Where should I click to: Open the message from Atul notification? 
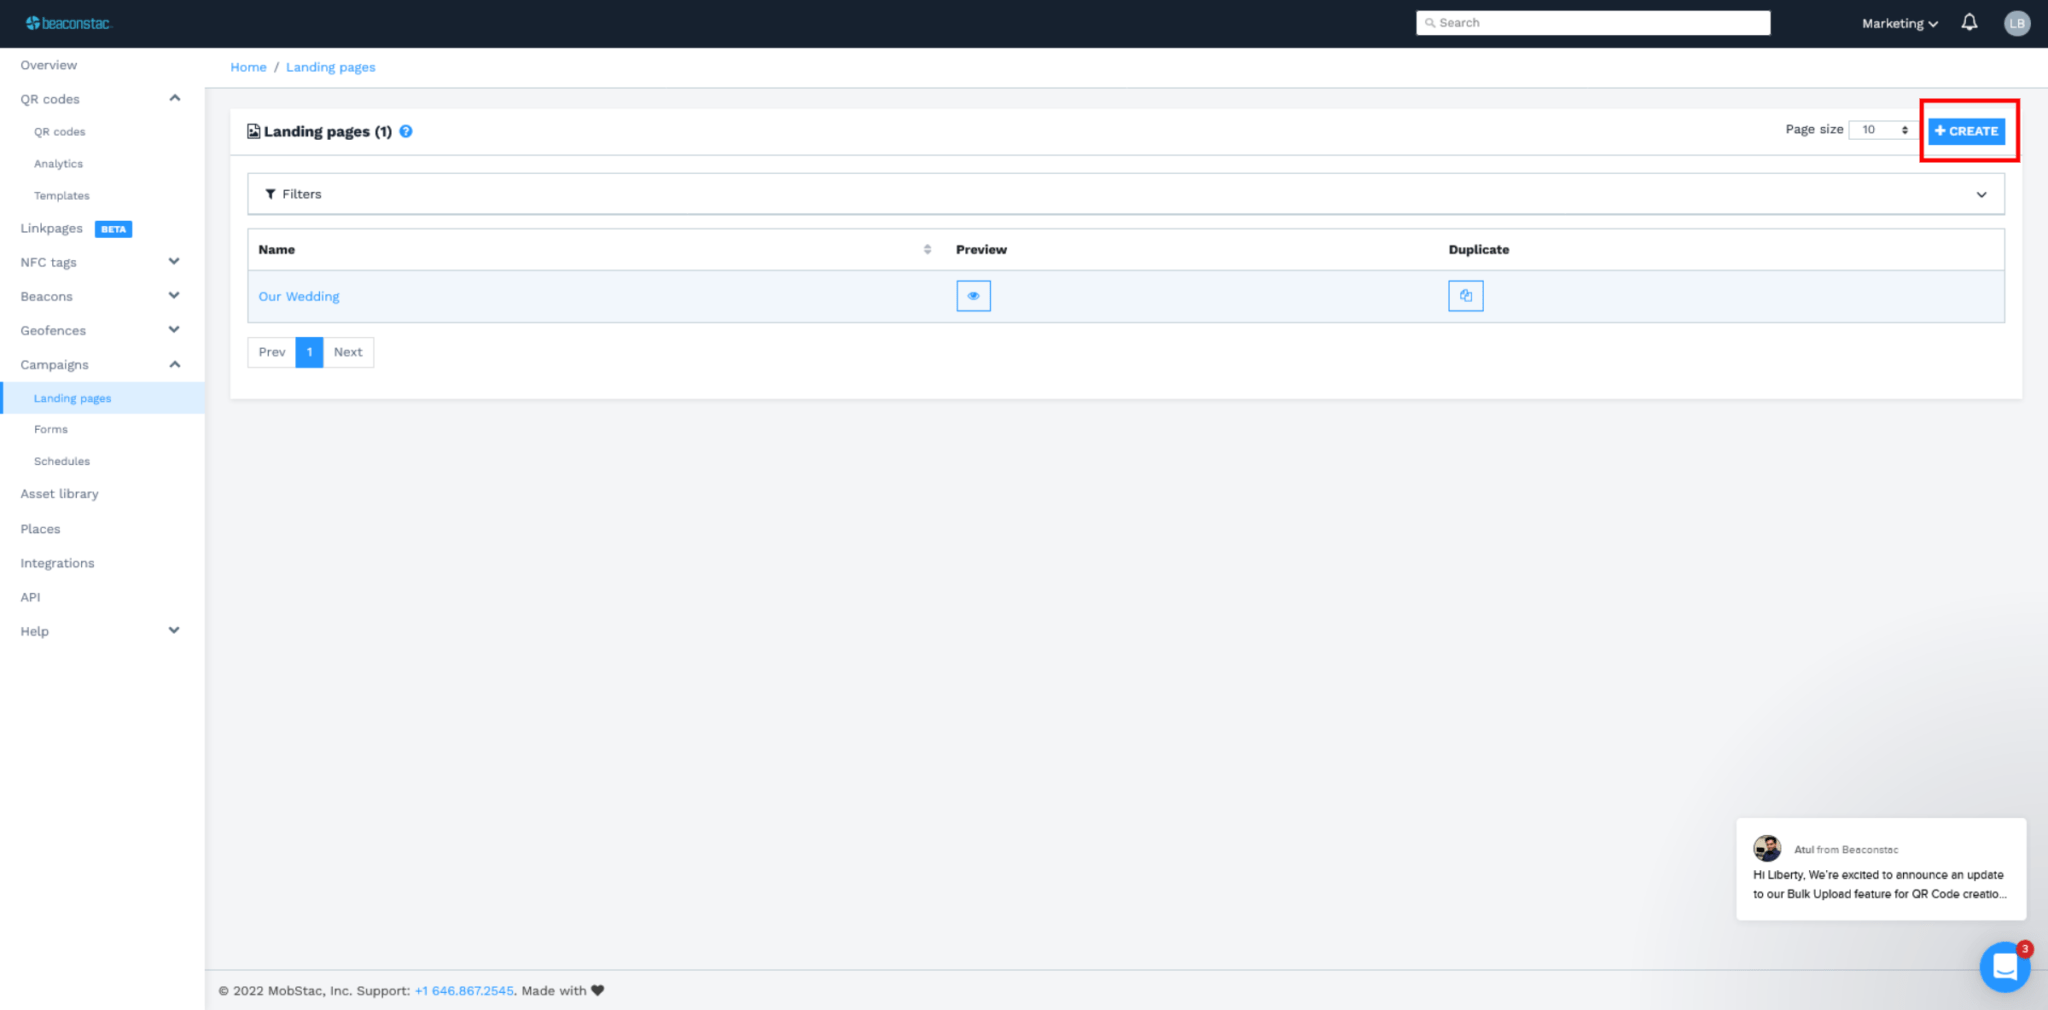click(x=1881, y=869)
